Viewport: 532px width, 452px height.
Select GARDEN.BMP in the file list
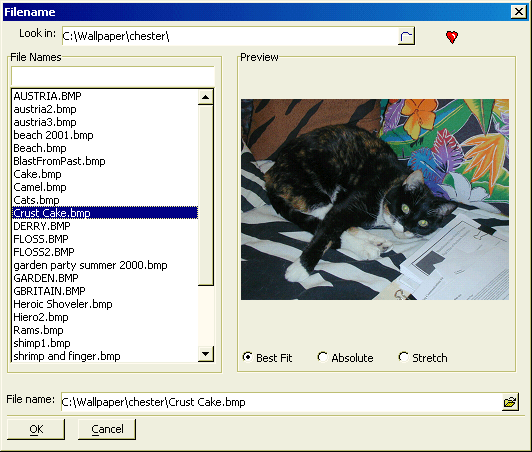[105, 278]
